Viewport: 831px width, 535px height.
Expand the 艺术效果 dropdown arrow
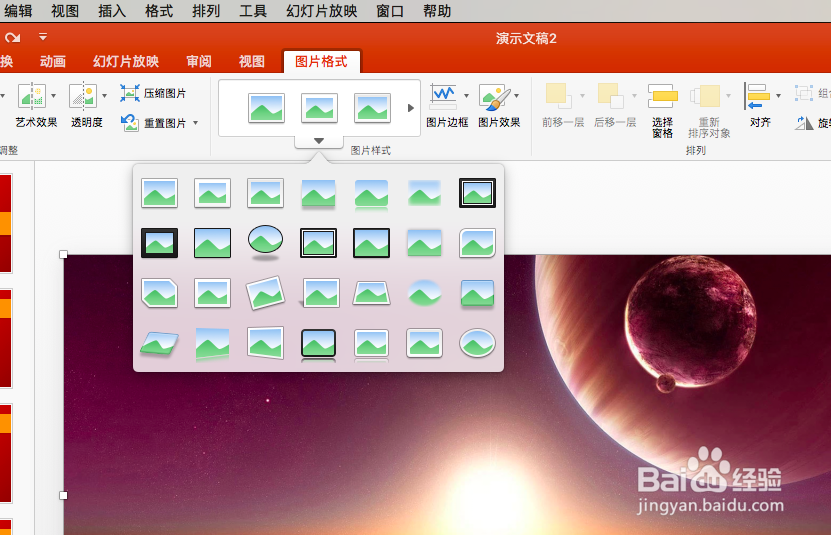coord(54,96)
